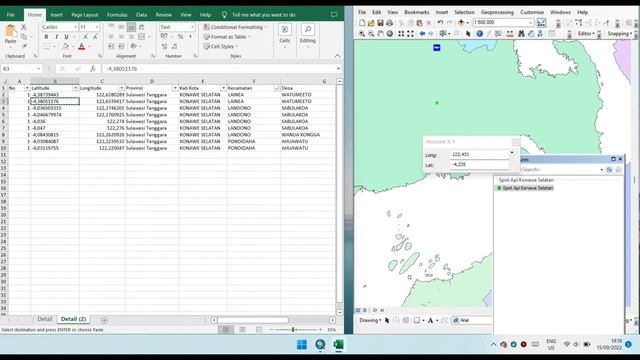Select ArcMap Zoom Out magnifier tool
This screenshot has height=360, width=640.
point(371,34)
